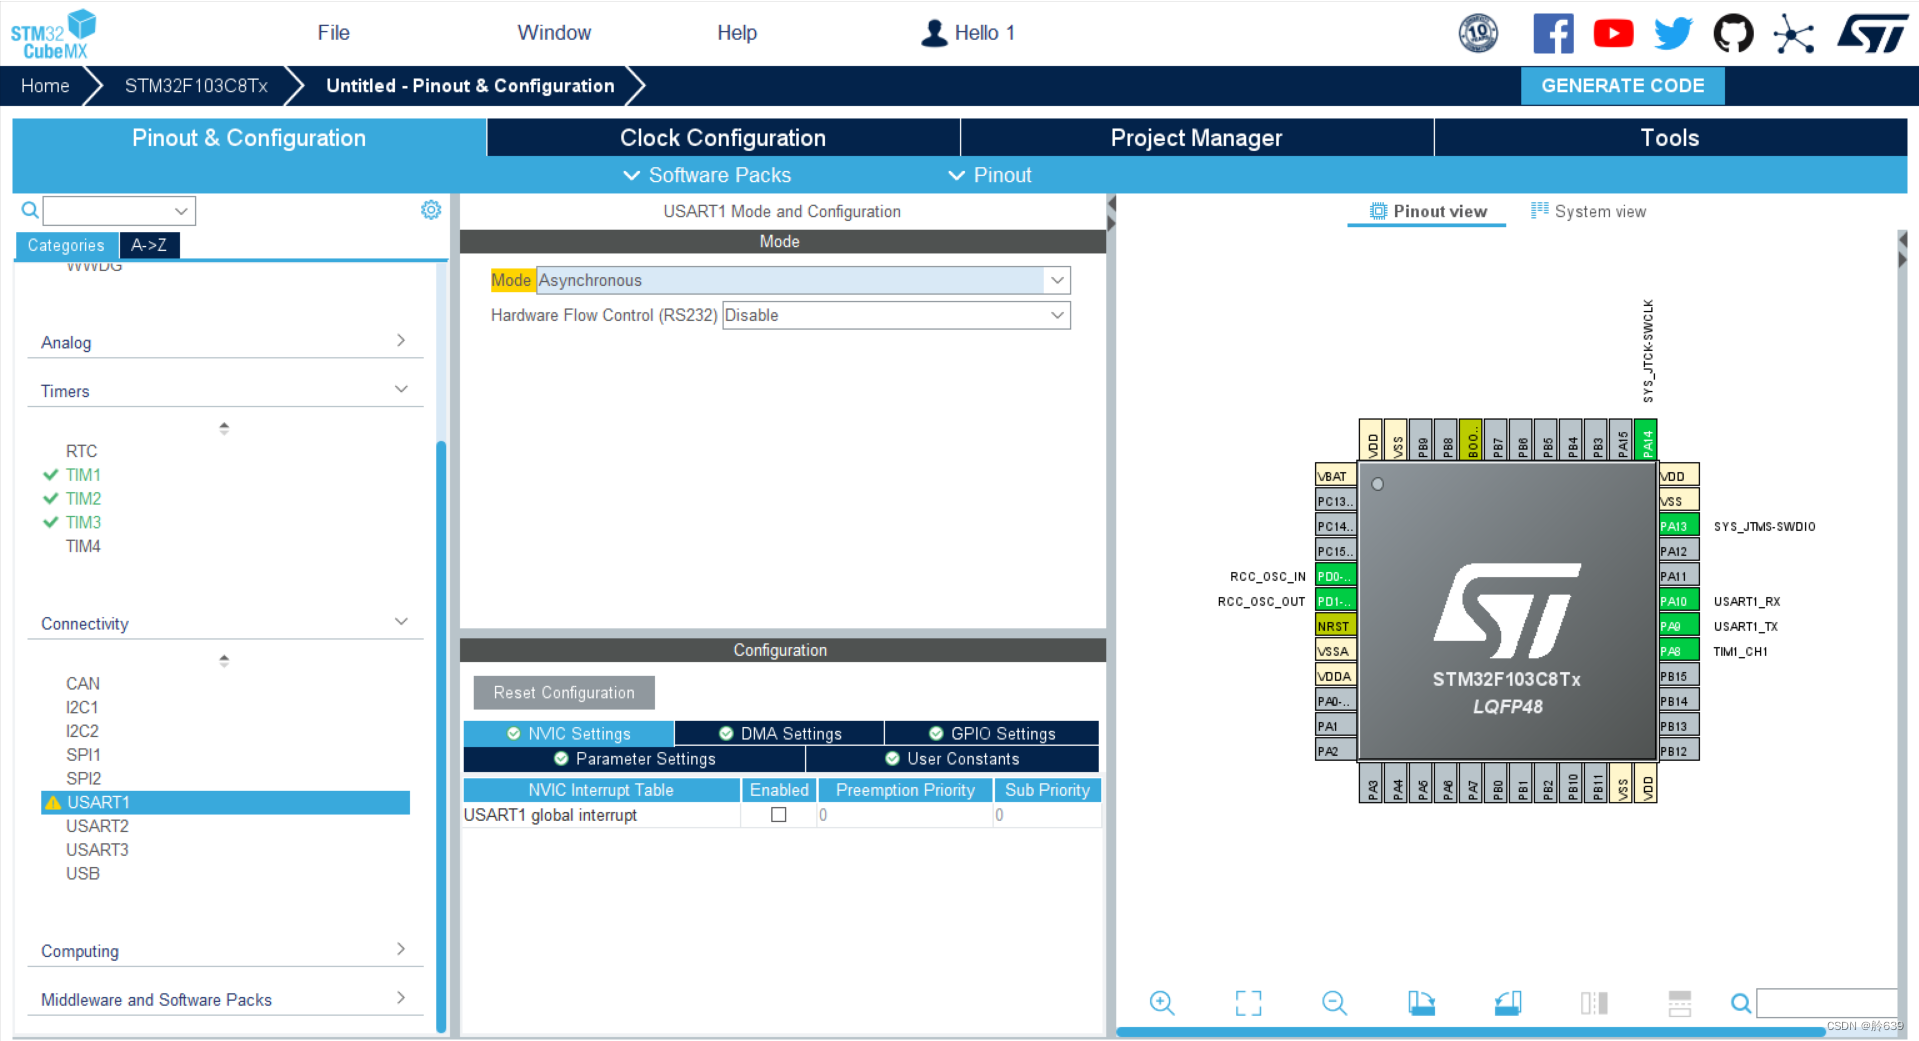
Task: Open the Help menu
Action: [x=737, y=33]
